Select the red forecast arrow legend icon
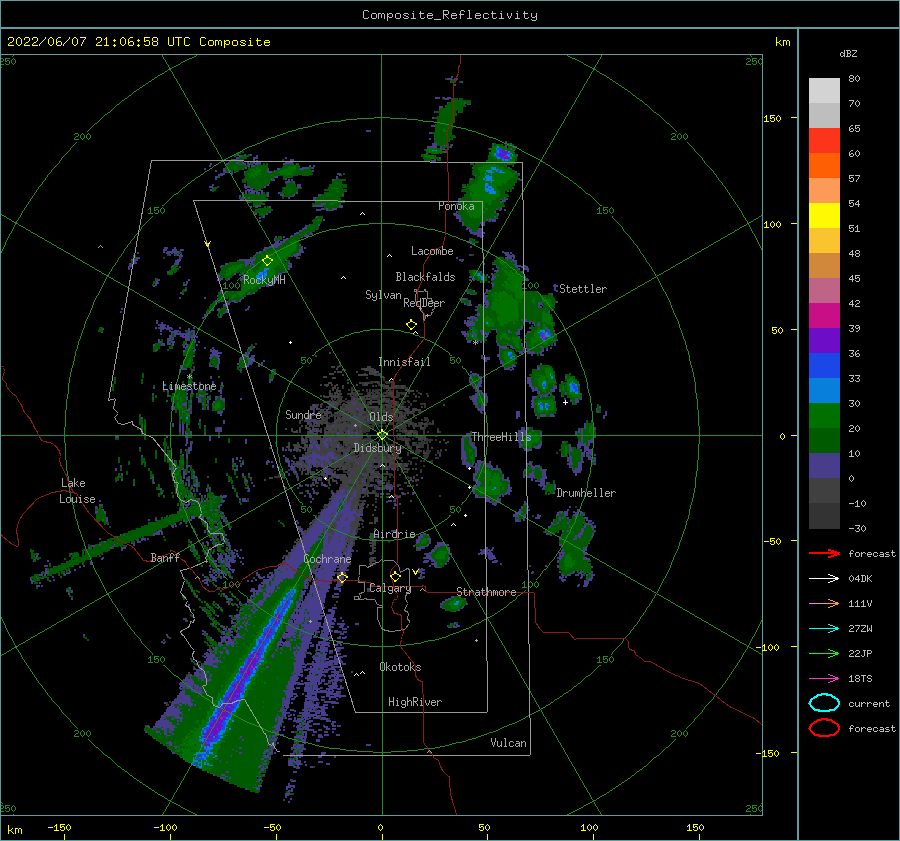This screenshot has width=900, height=841. pos(824,553)
